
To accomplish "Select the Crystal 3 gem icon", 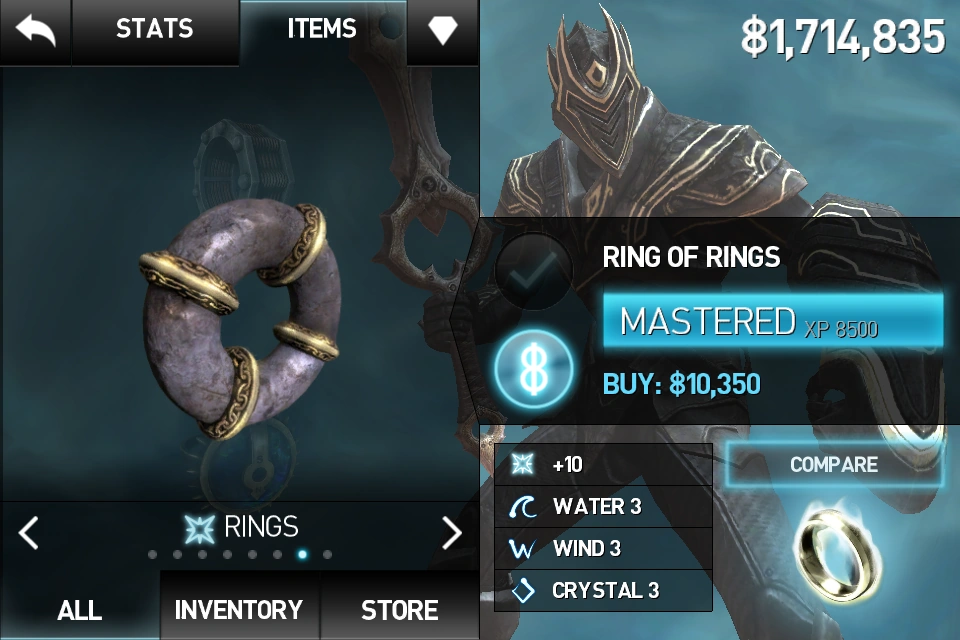I will point(523,590).
